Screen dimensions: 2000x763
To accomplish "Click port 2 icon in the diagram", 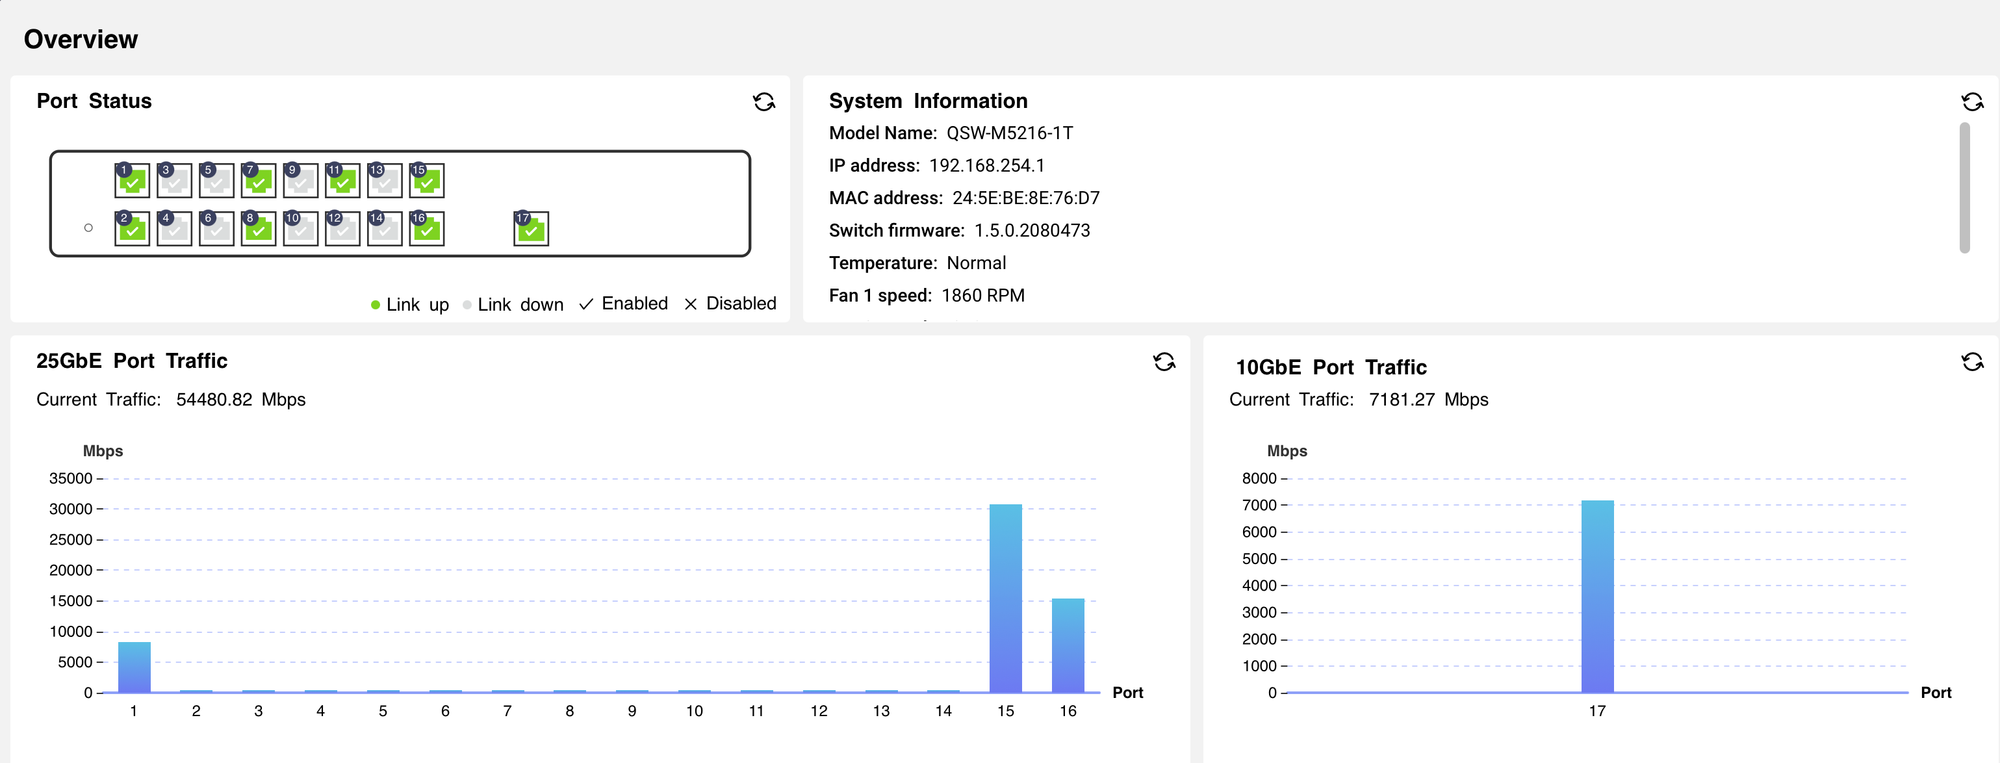I will (132, 229).
